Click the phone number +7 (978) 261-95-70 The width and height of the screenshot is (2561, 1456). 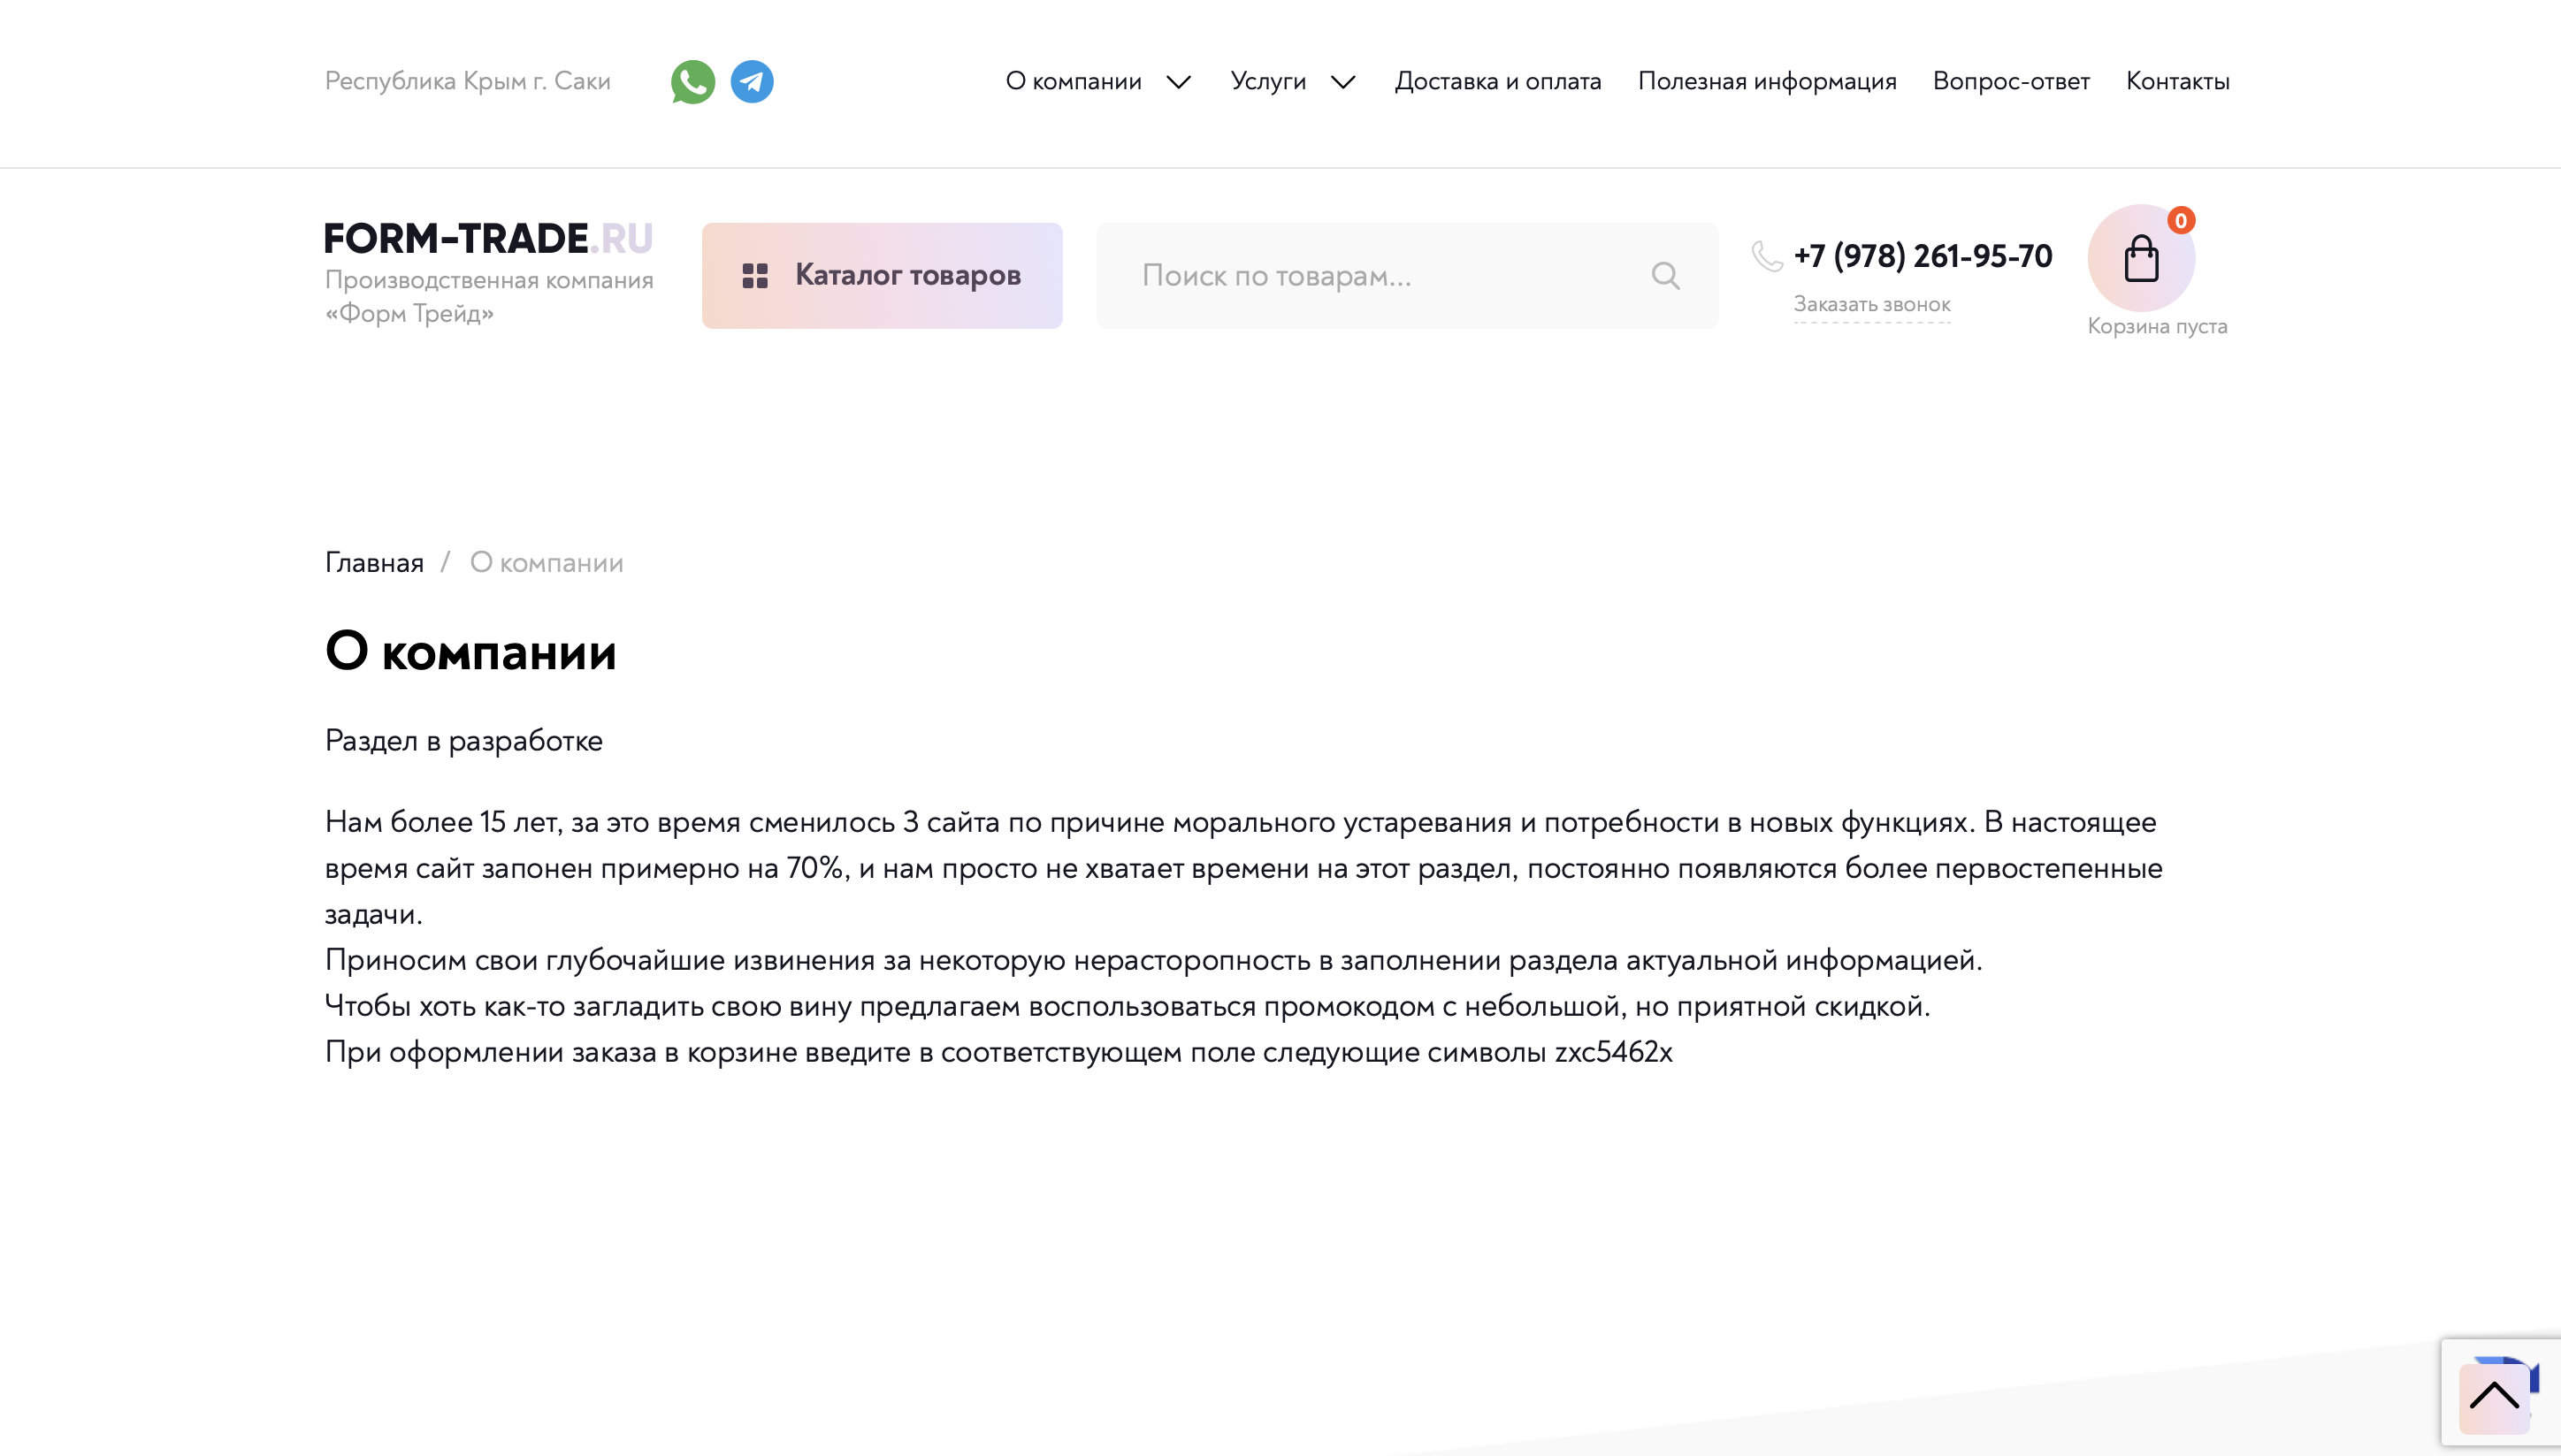point(1923,256)
